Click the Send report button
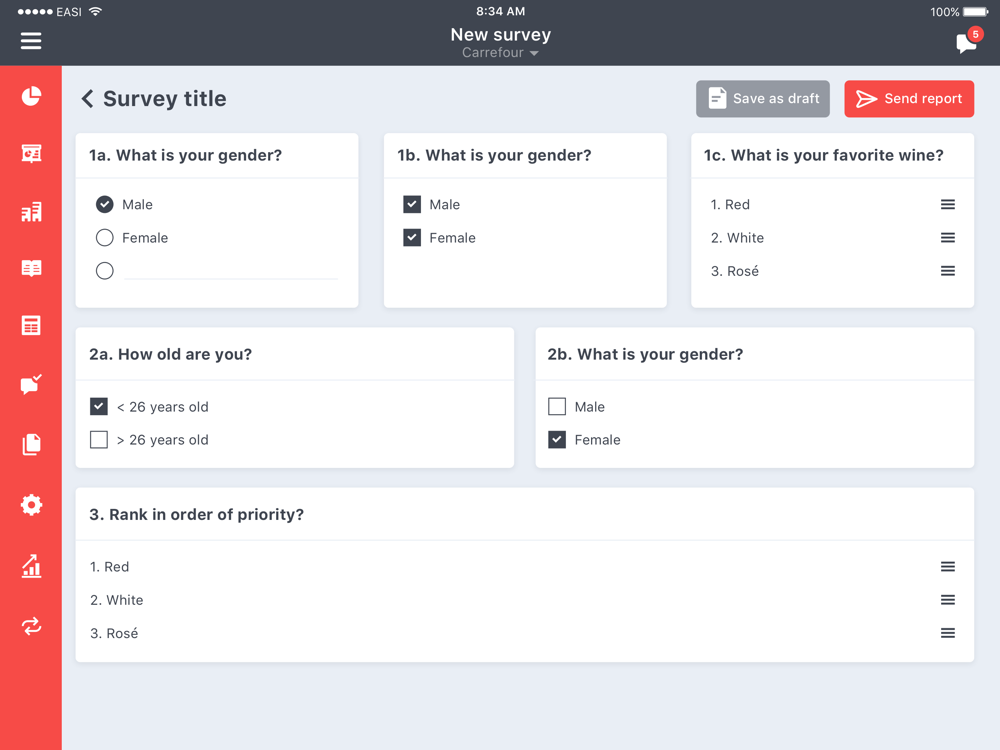 click(909, 99)
